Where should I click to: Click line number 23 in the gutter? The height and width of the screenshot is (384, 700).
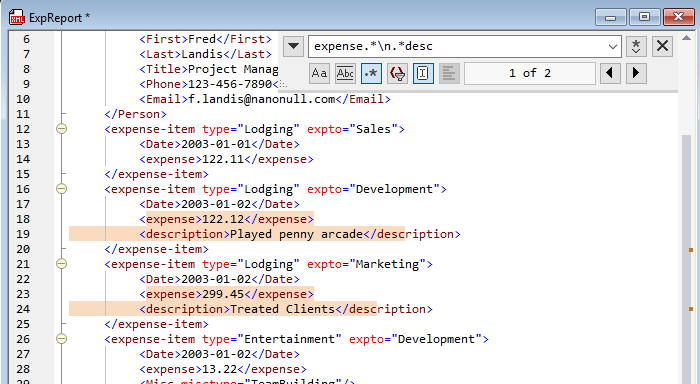coord(23,294)
